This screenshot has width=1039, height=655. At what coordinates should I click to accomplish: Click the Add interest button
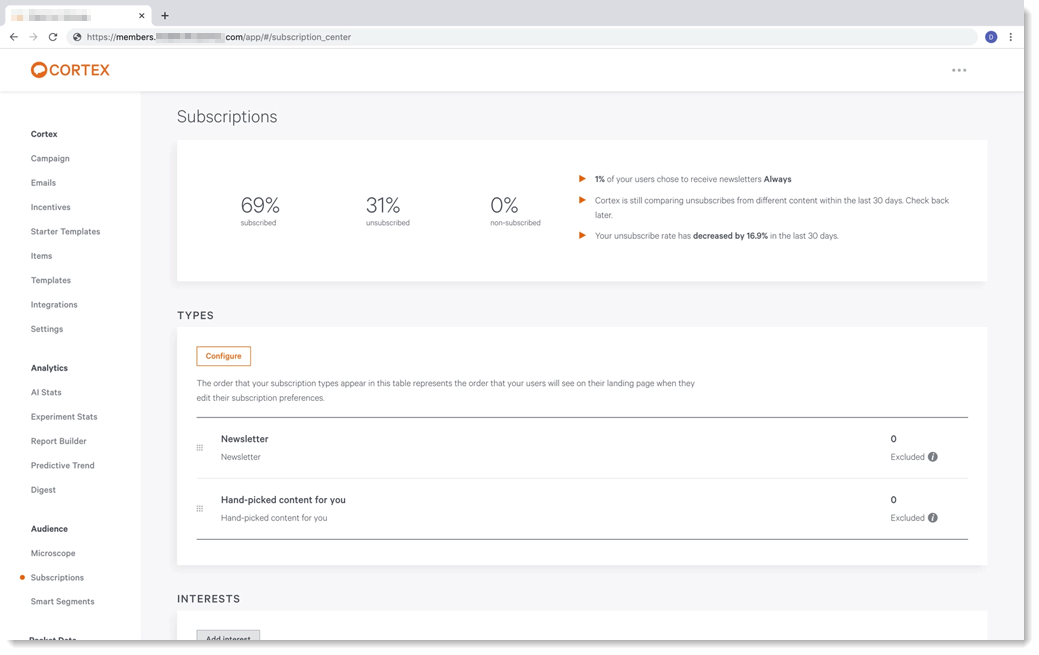[x=228, y=636]
